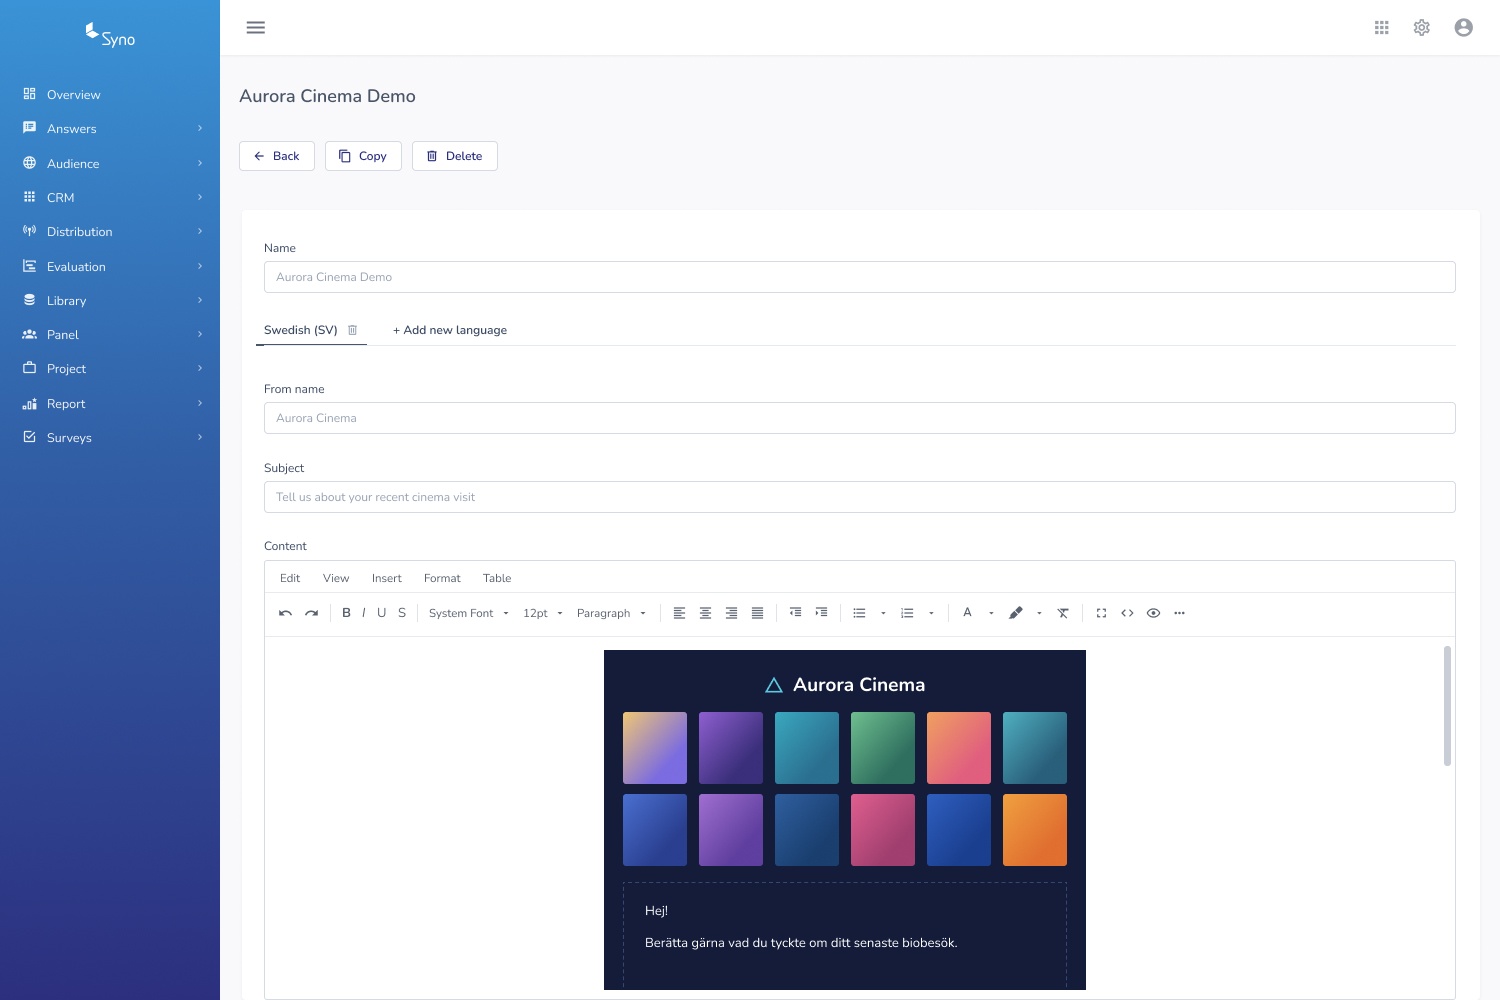Expand the Answers sidebar section

(110, 129)
